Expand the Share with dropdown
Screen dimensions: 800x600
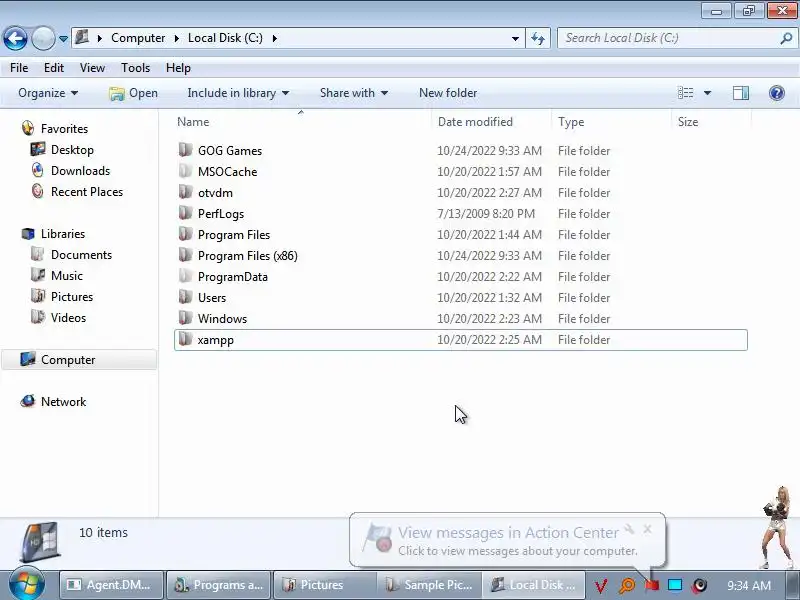(354, 93)
